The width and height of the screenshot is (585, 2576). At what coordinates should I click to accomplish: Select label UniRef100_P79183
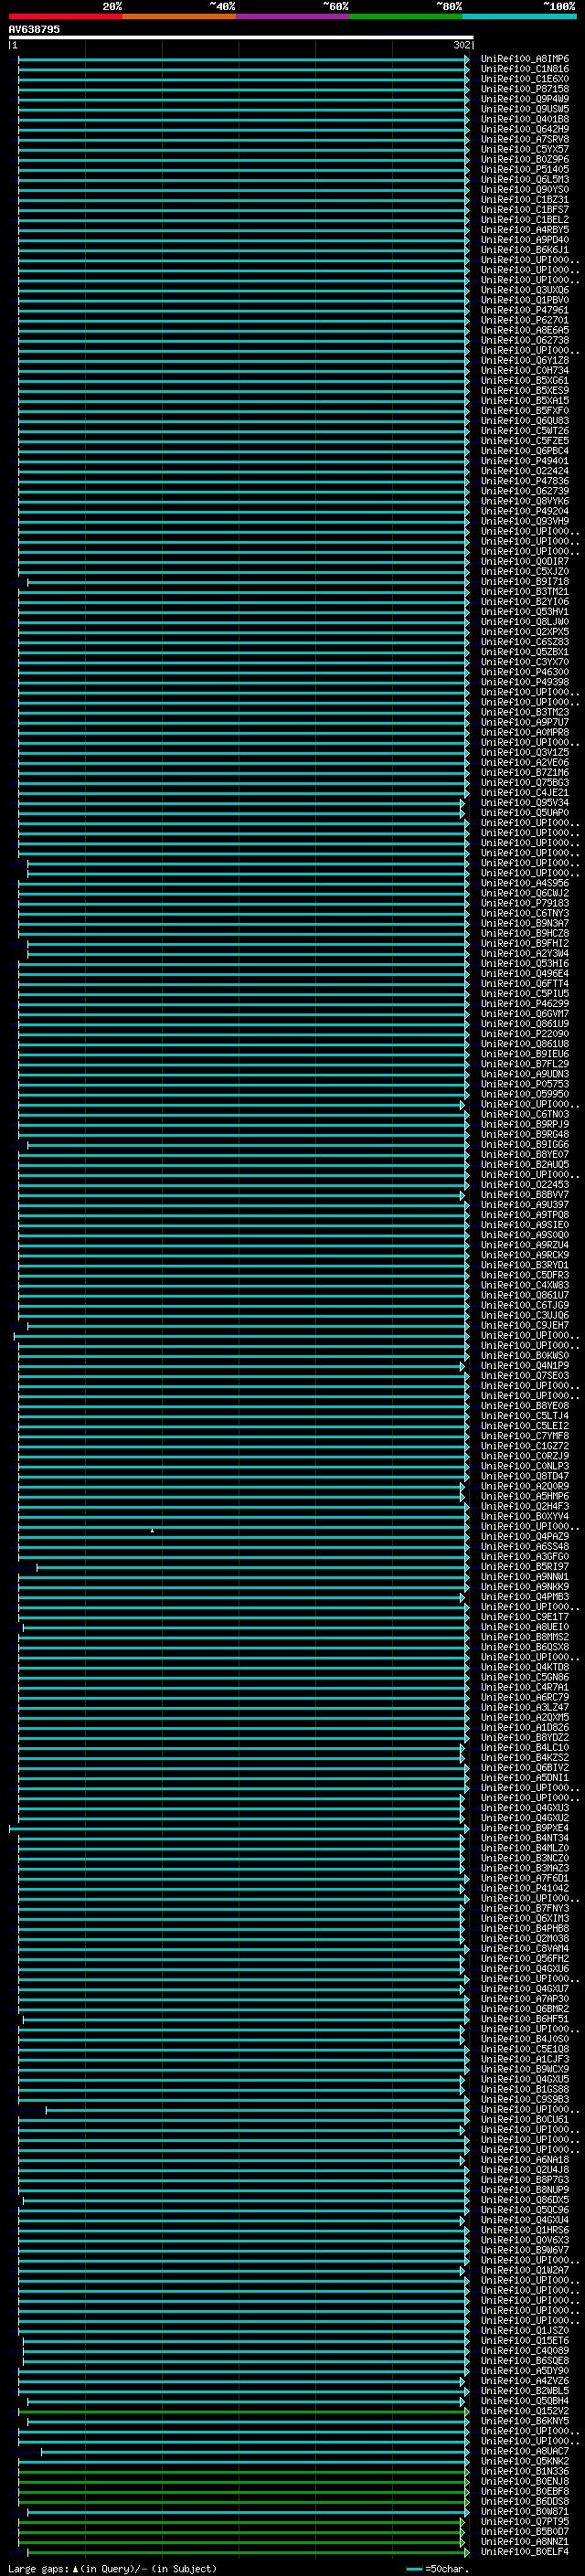pyautogui.click(x=525, y=903)
